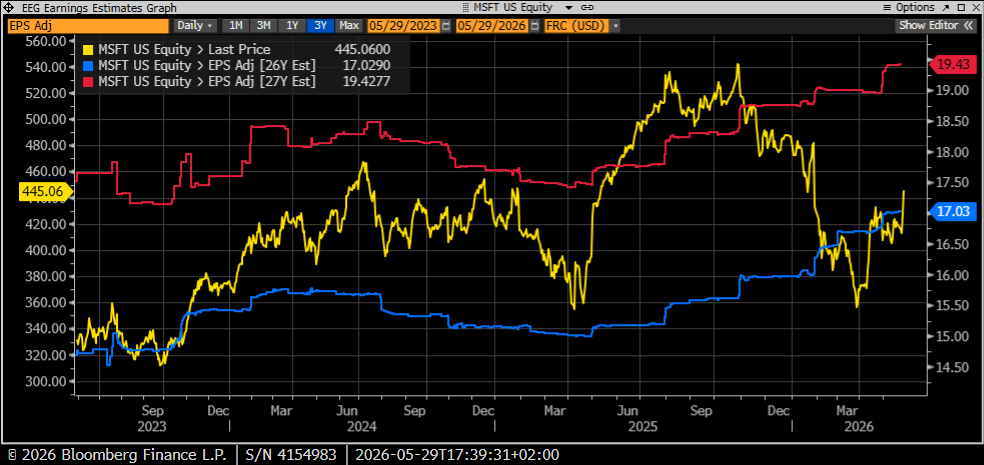This screenshot has width=984, height=465.
Task: Click the 2025 year label on x-axis
Action: [643, 427]
